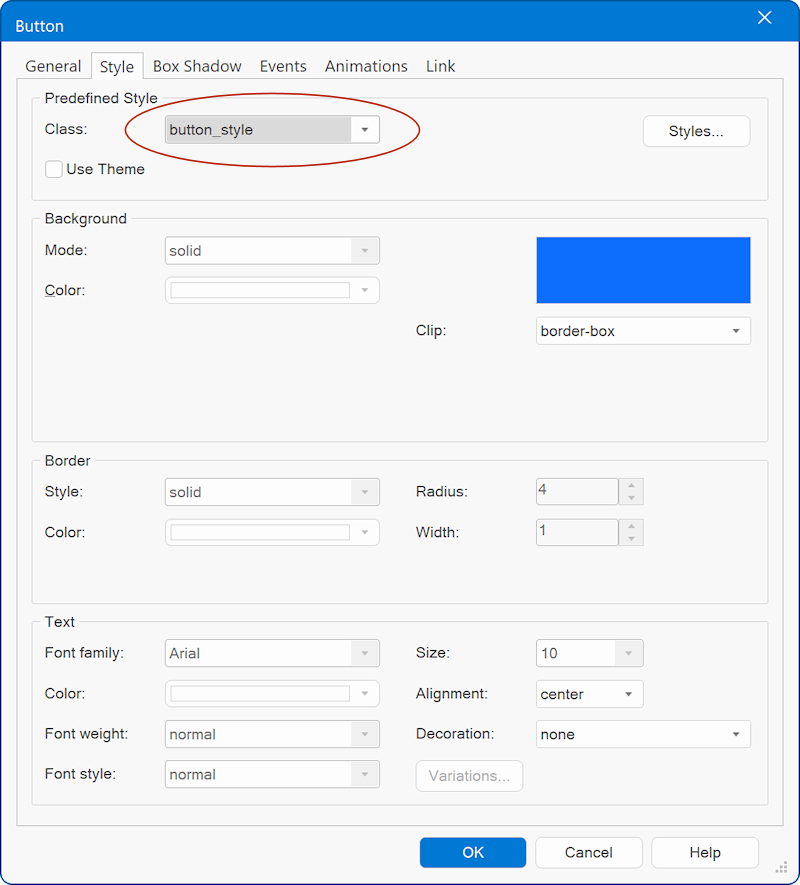Image resolution: width=800 pixels, height=885 pixels.
Task: Click the text Size field showing 10
Action: click(577, 654)
